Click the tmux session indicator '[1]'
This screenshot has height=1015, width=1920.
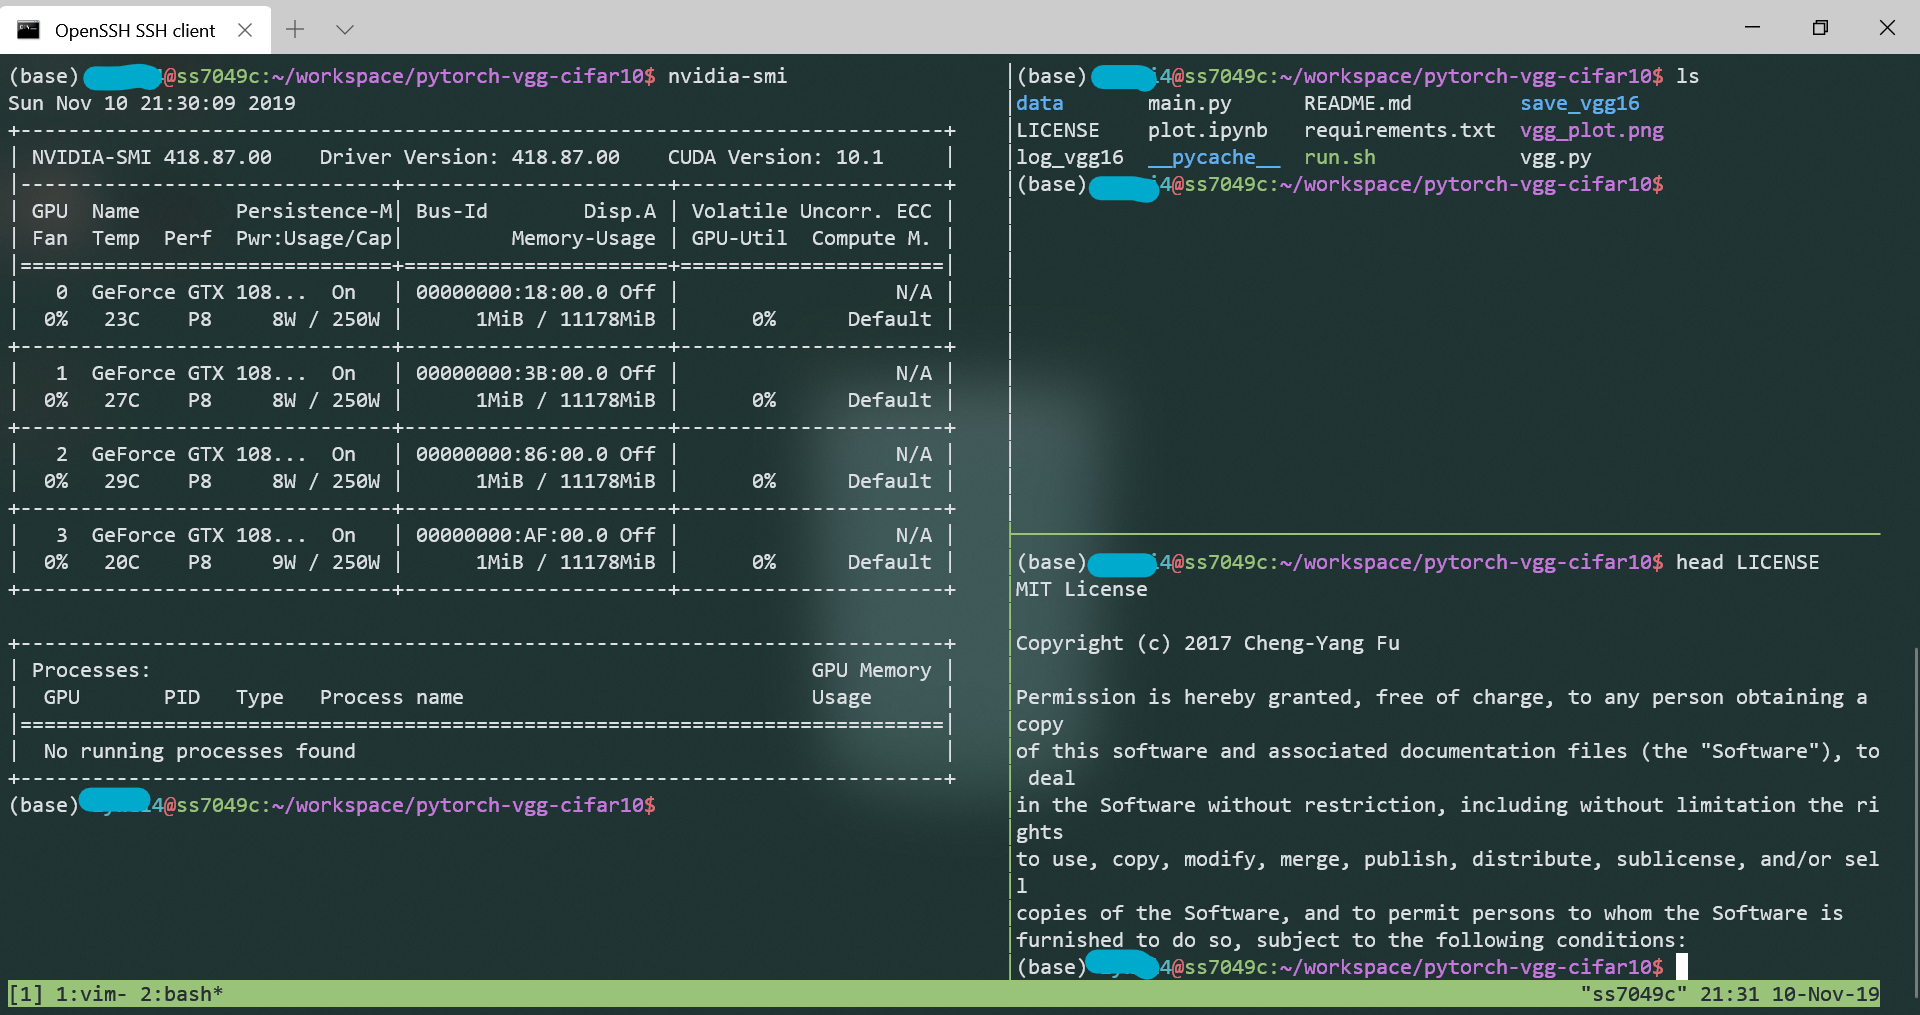point(26,994)
